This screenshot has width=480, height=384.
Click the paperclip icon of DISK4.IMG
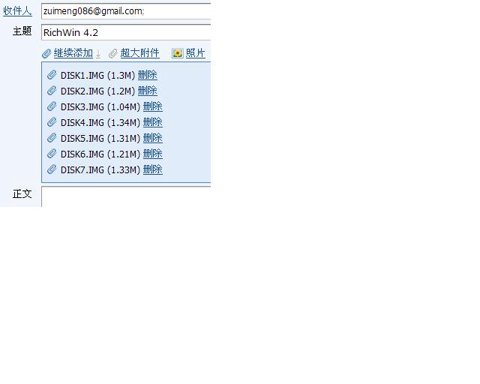click(x=52, y=122)
